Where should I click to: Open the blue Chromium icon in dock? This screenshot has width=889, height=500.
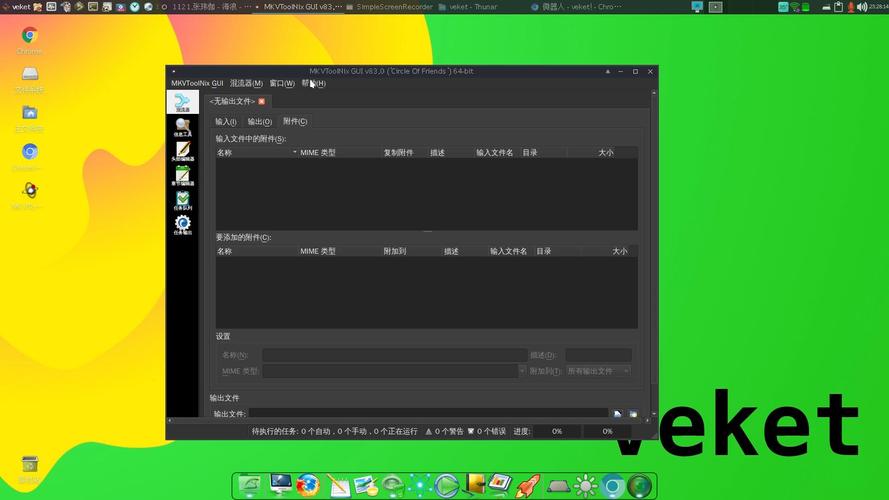(x=612, y=486)
